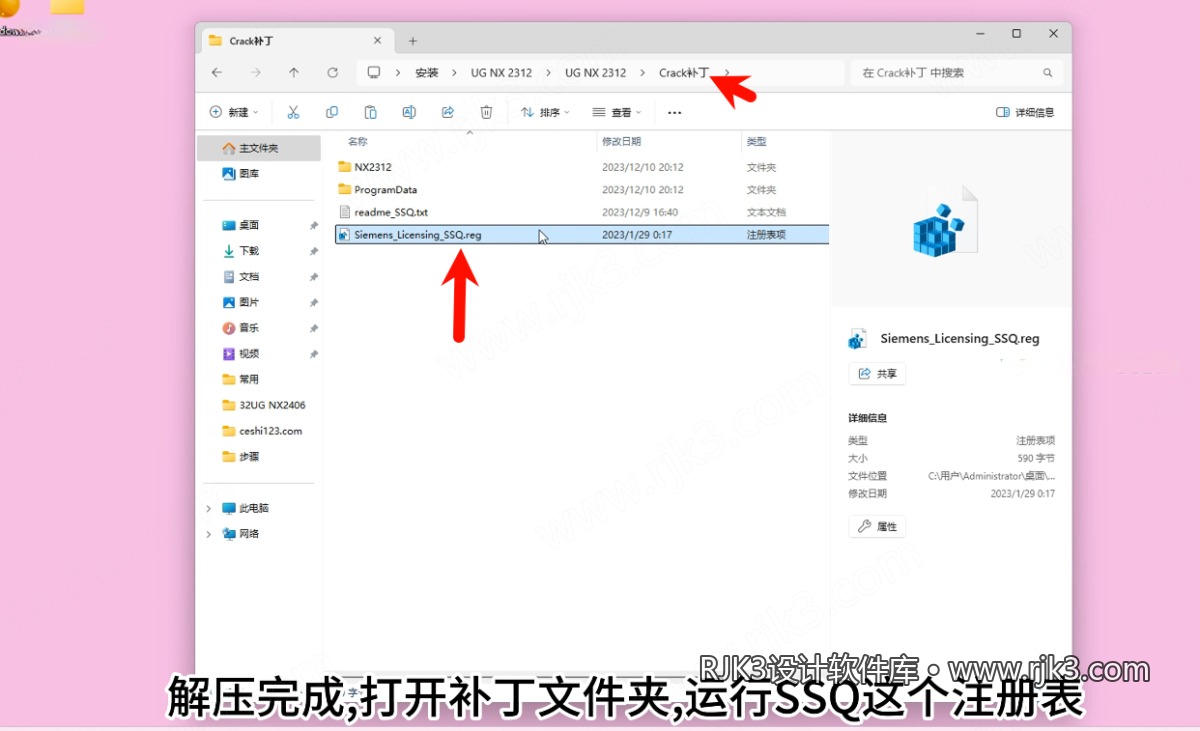Click the 属性 button in details pane

877,526
